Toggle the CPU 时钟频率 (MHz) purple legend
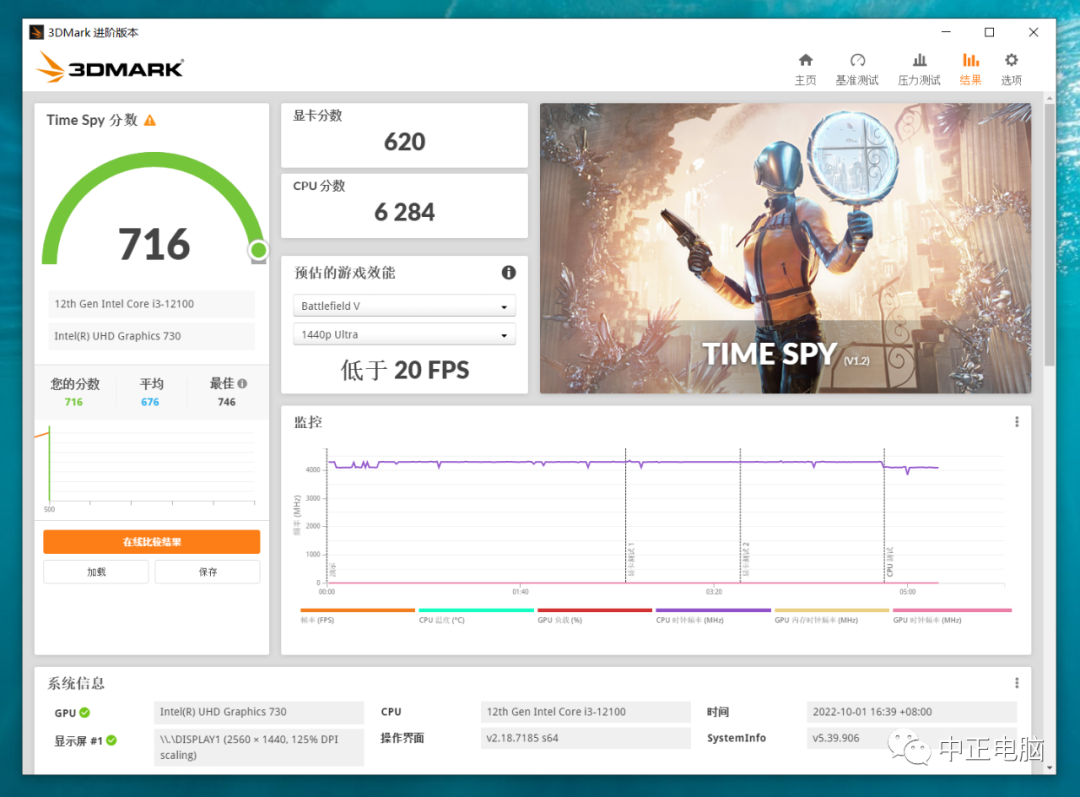This screenshot has width=1080, height=797. [x=713, y=616]
